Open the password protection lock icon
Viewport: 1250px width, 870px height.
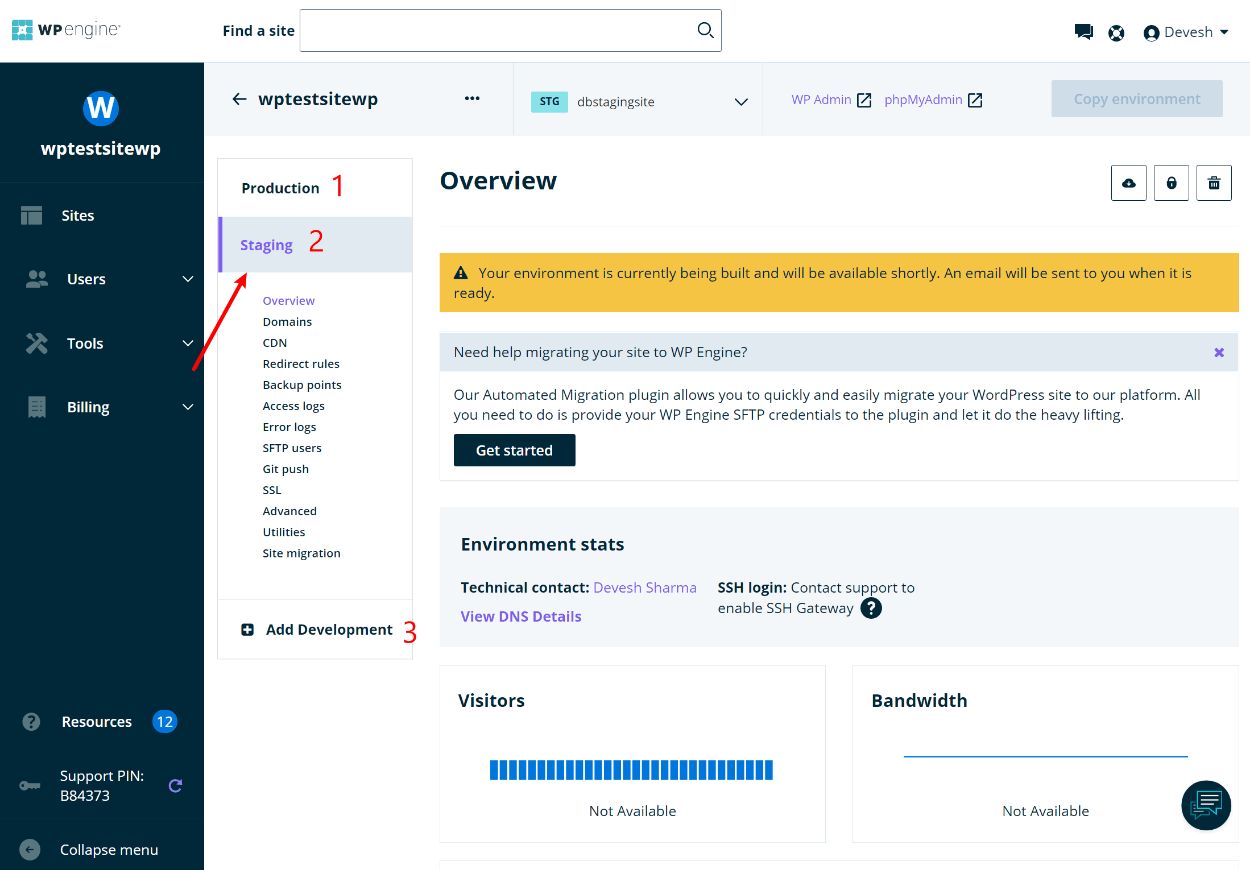tap(1171, 183)
